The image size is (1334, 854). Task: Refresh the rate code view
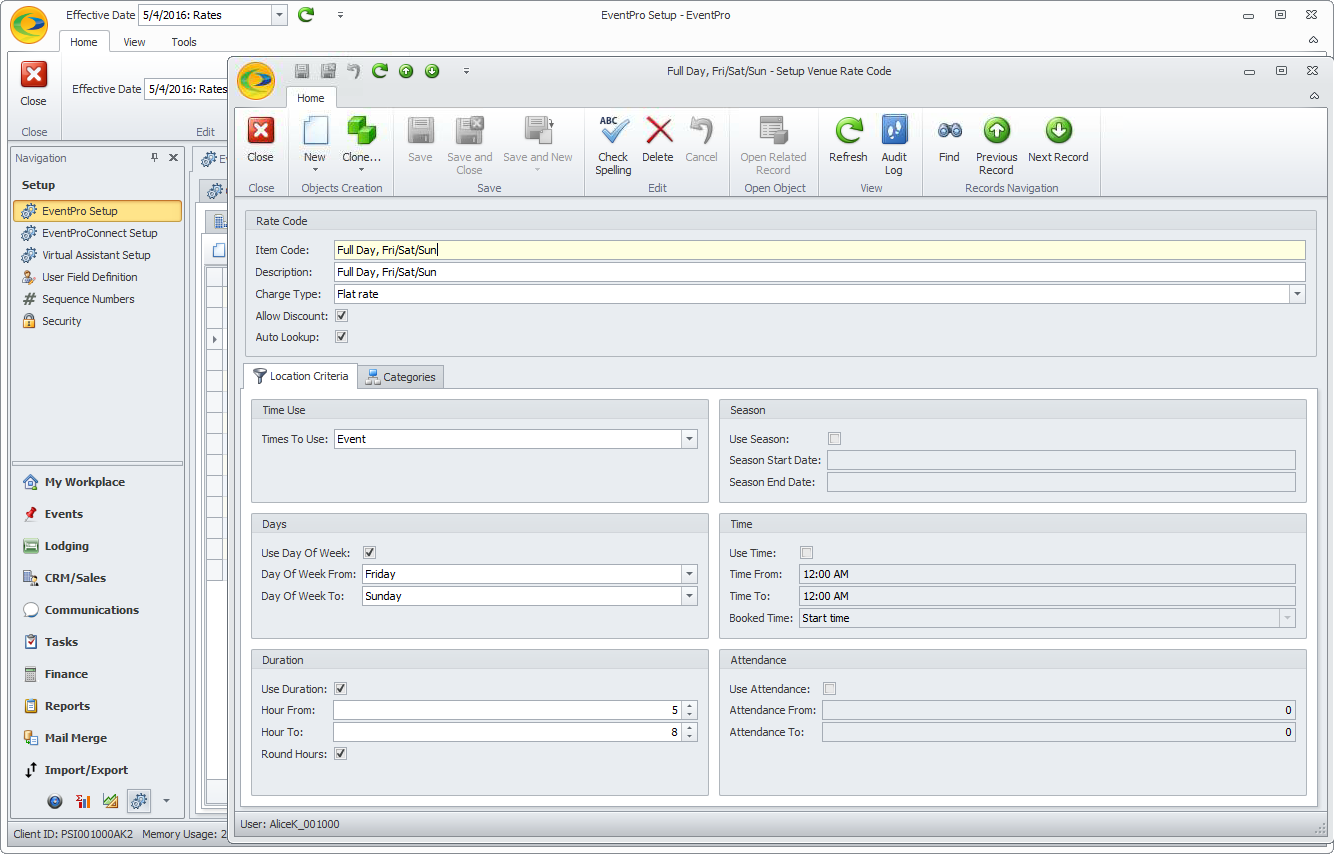coord(848,138)
